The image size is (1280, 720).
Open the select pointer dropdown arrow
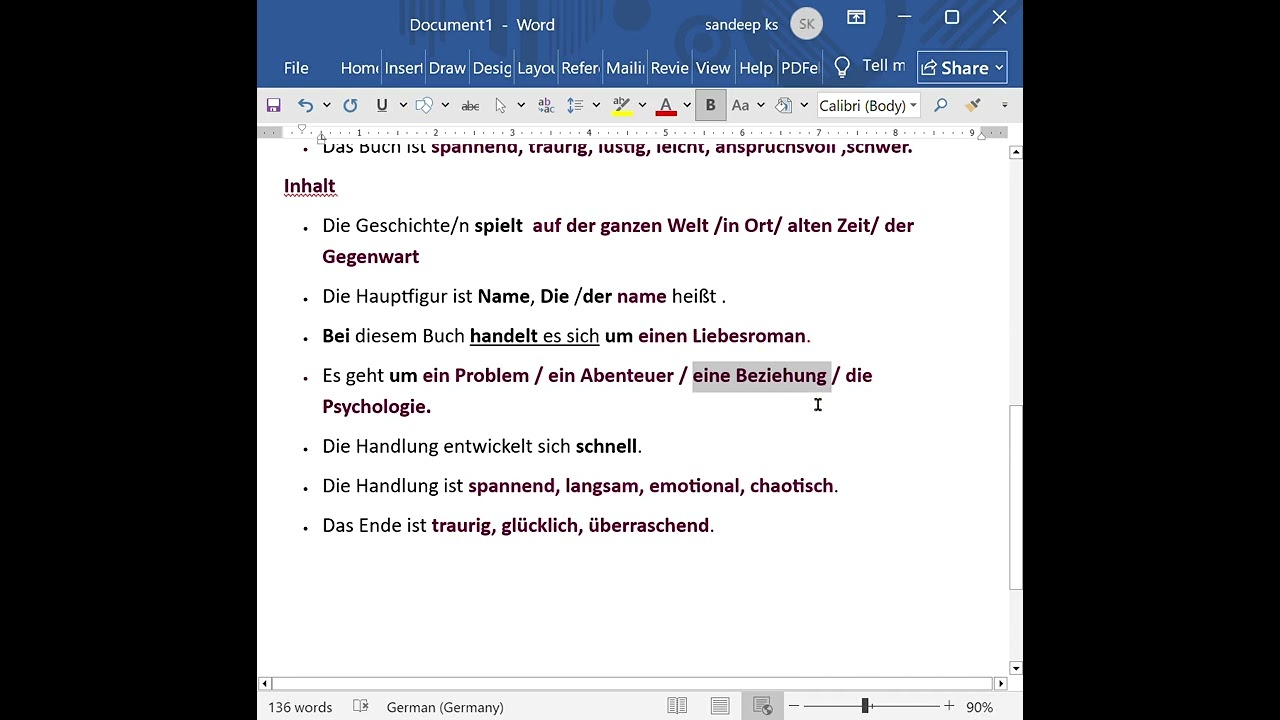[x=521, y=105]
